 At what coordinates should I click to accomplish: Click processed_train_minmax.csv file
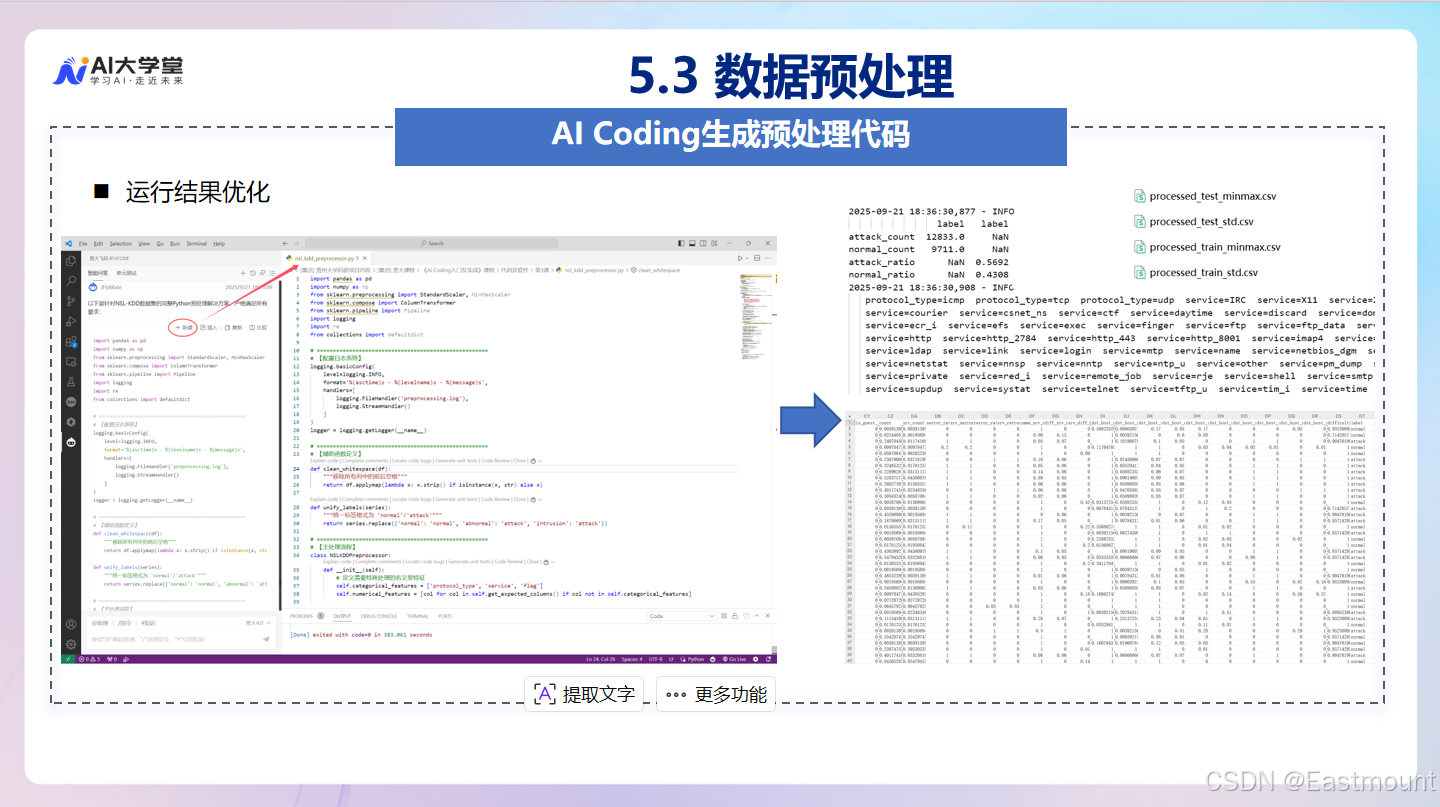tap(1207, 247)
